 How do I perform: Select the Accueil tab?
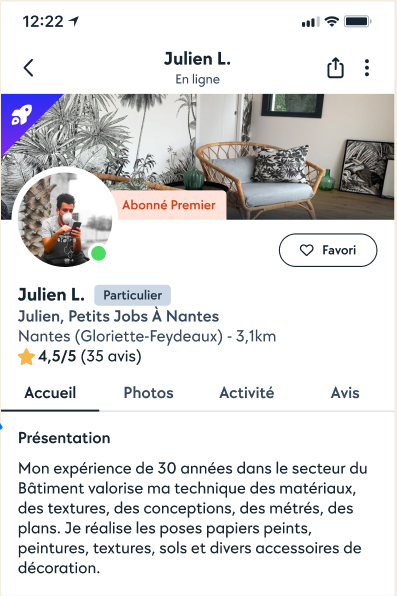coord(50,393)
